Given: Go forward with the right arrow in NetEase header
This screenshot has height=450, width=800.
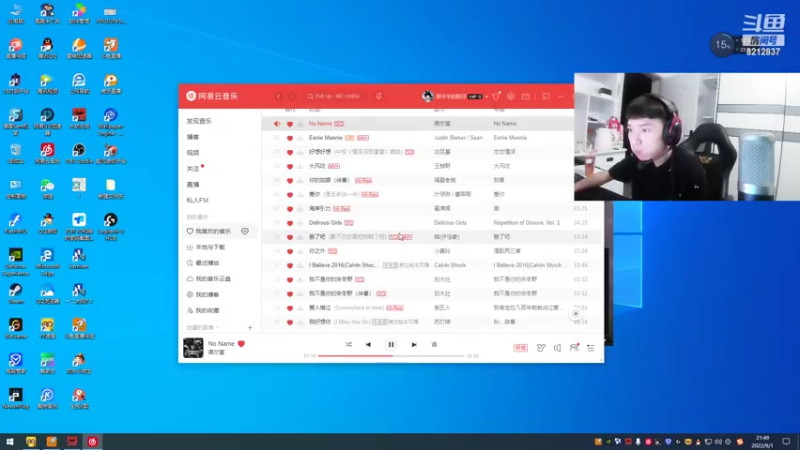Looking at the screenshot, I should pos(292,96).
